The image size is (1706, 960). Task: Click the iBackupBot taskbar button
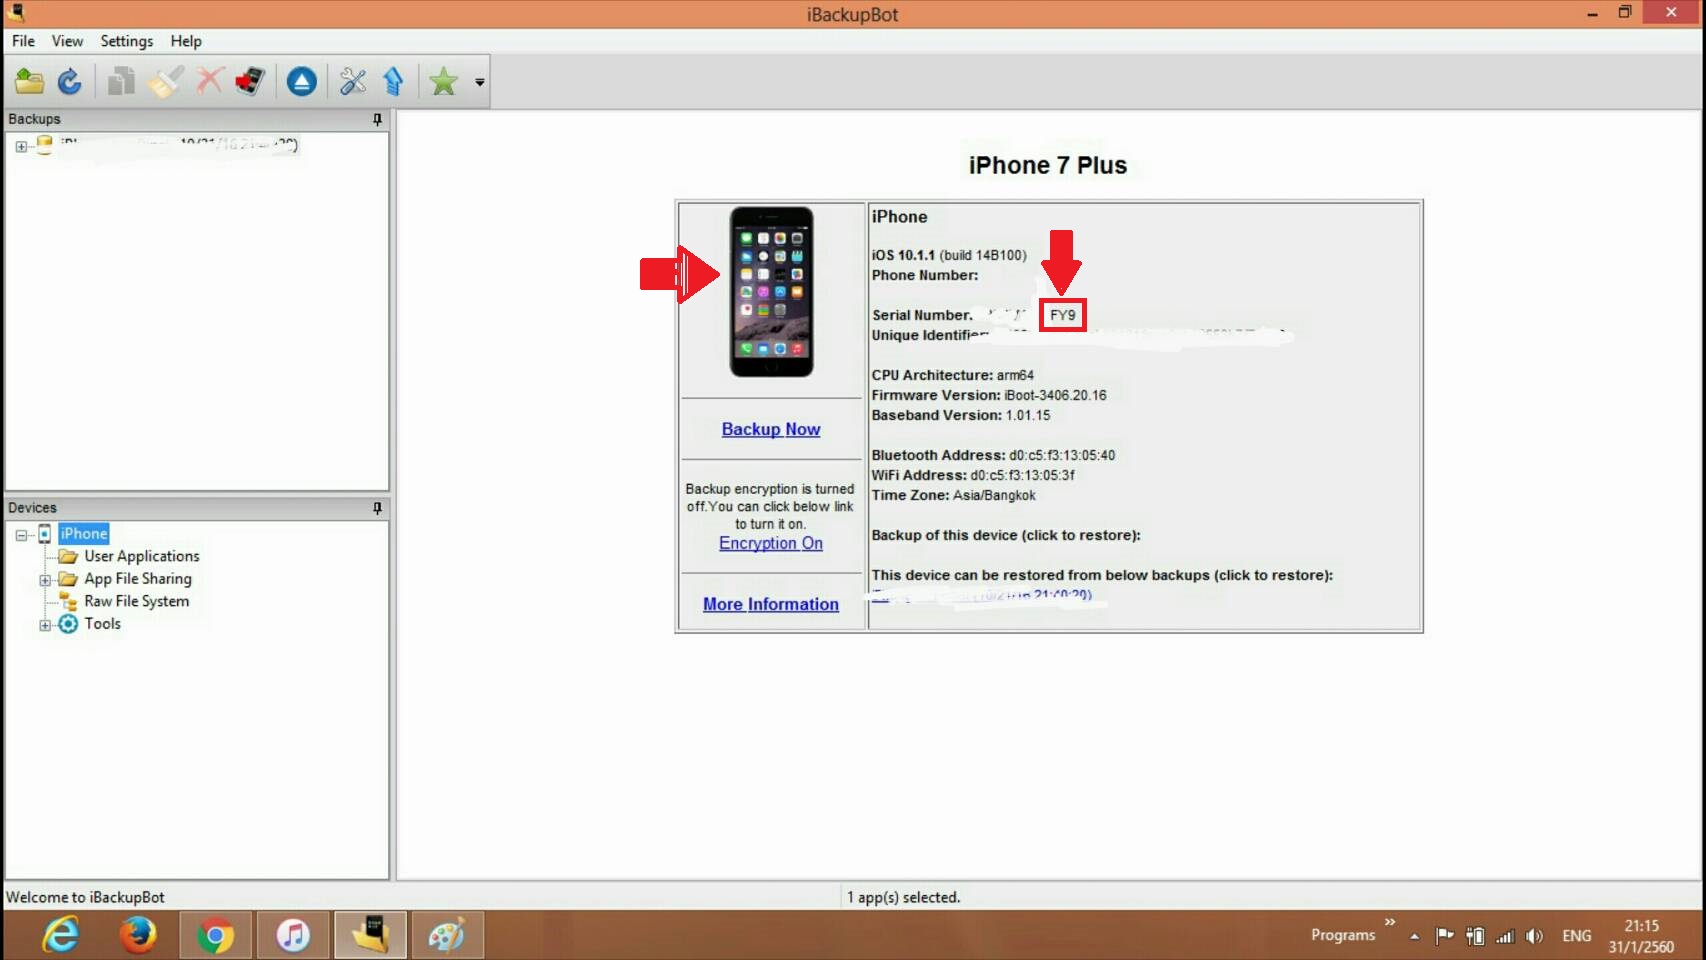370,936
